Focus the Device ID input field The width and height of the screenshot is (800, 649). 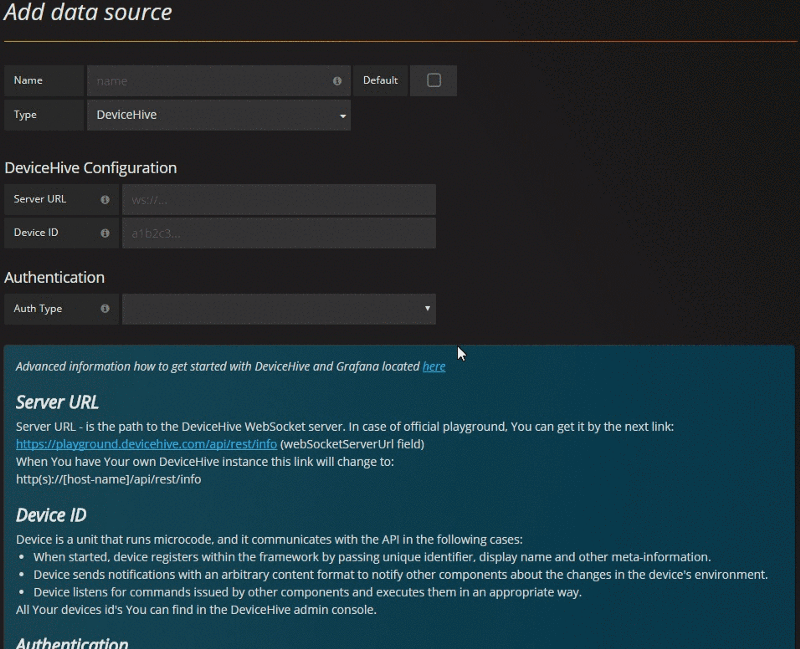point(279,233)
